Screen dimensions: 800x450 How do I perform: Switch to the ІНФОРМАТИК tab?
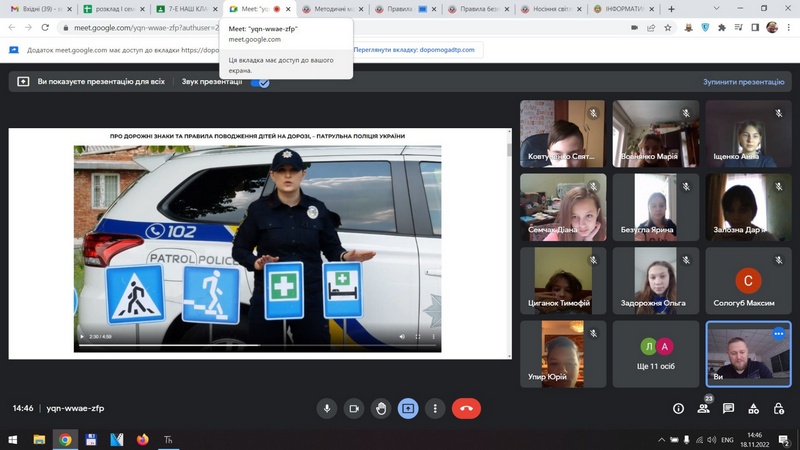coord(624,9)
